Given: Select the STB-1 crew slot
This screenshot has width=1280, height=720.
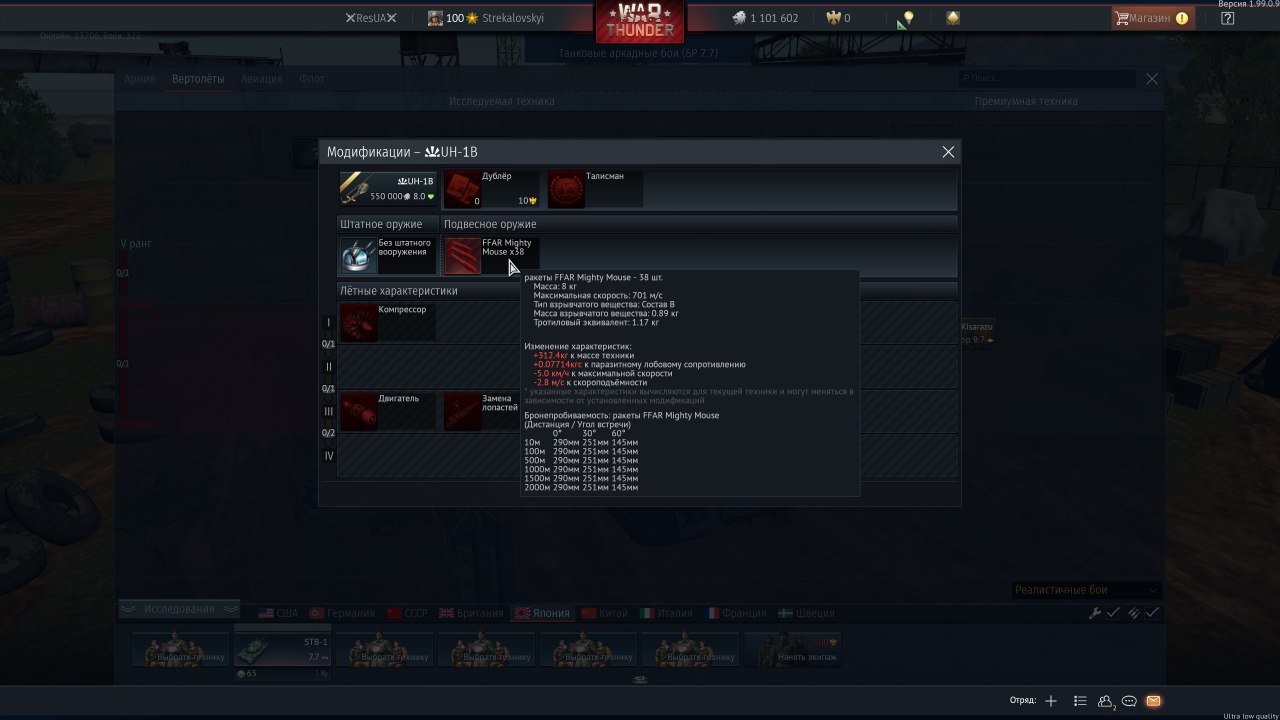Looking at the screenshot, I should tap(281, 649).
